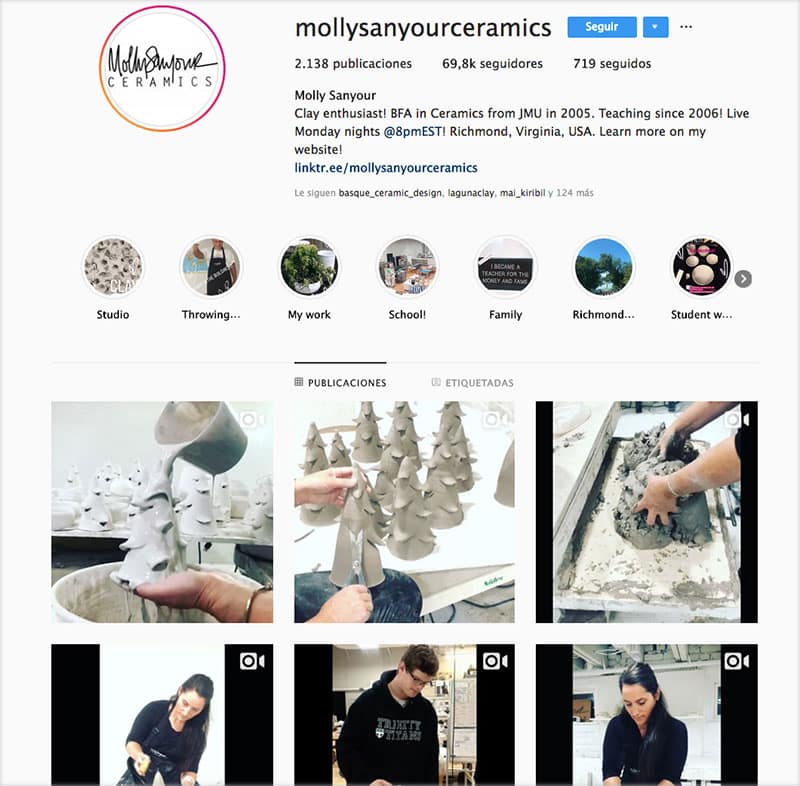This screenshot has height=786, width=800.
Task: Open the 69,8k seguidores list
Action: [x=492, y=64]
